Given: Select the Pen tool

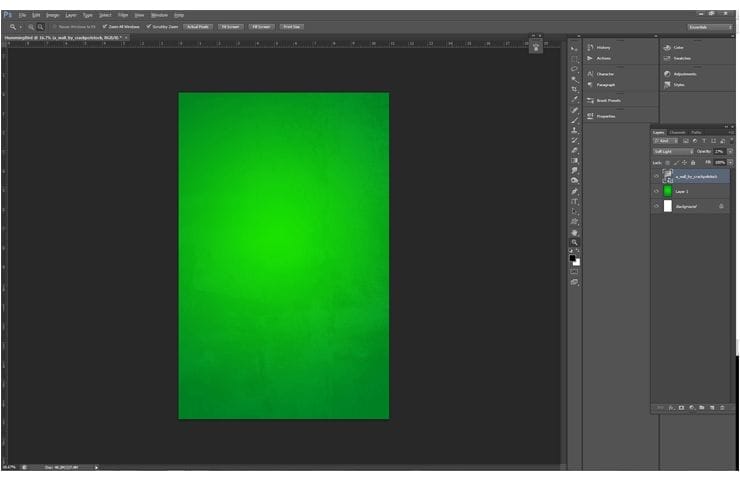Looking at the screenshot, I should click(574, 192).
